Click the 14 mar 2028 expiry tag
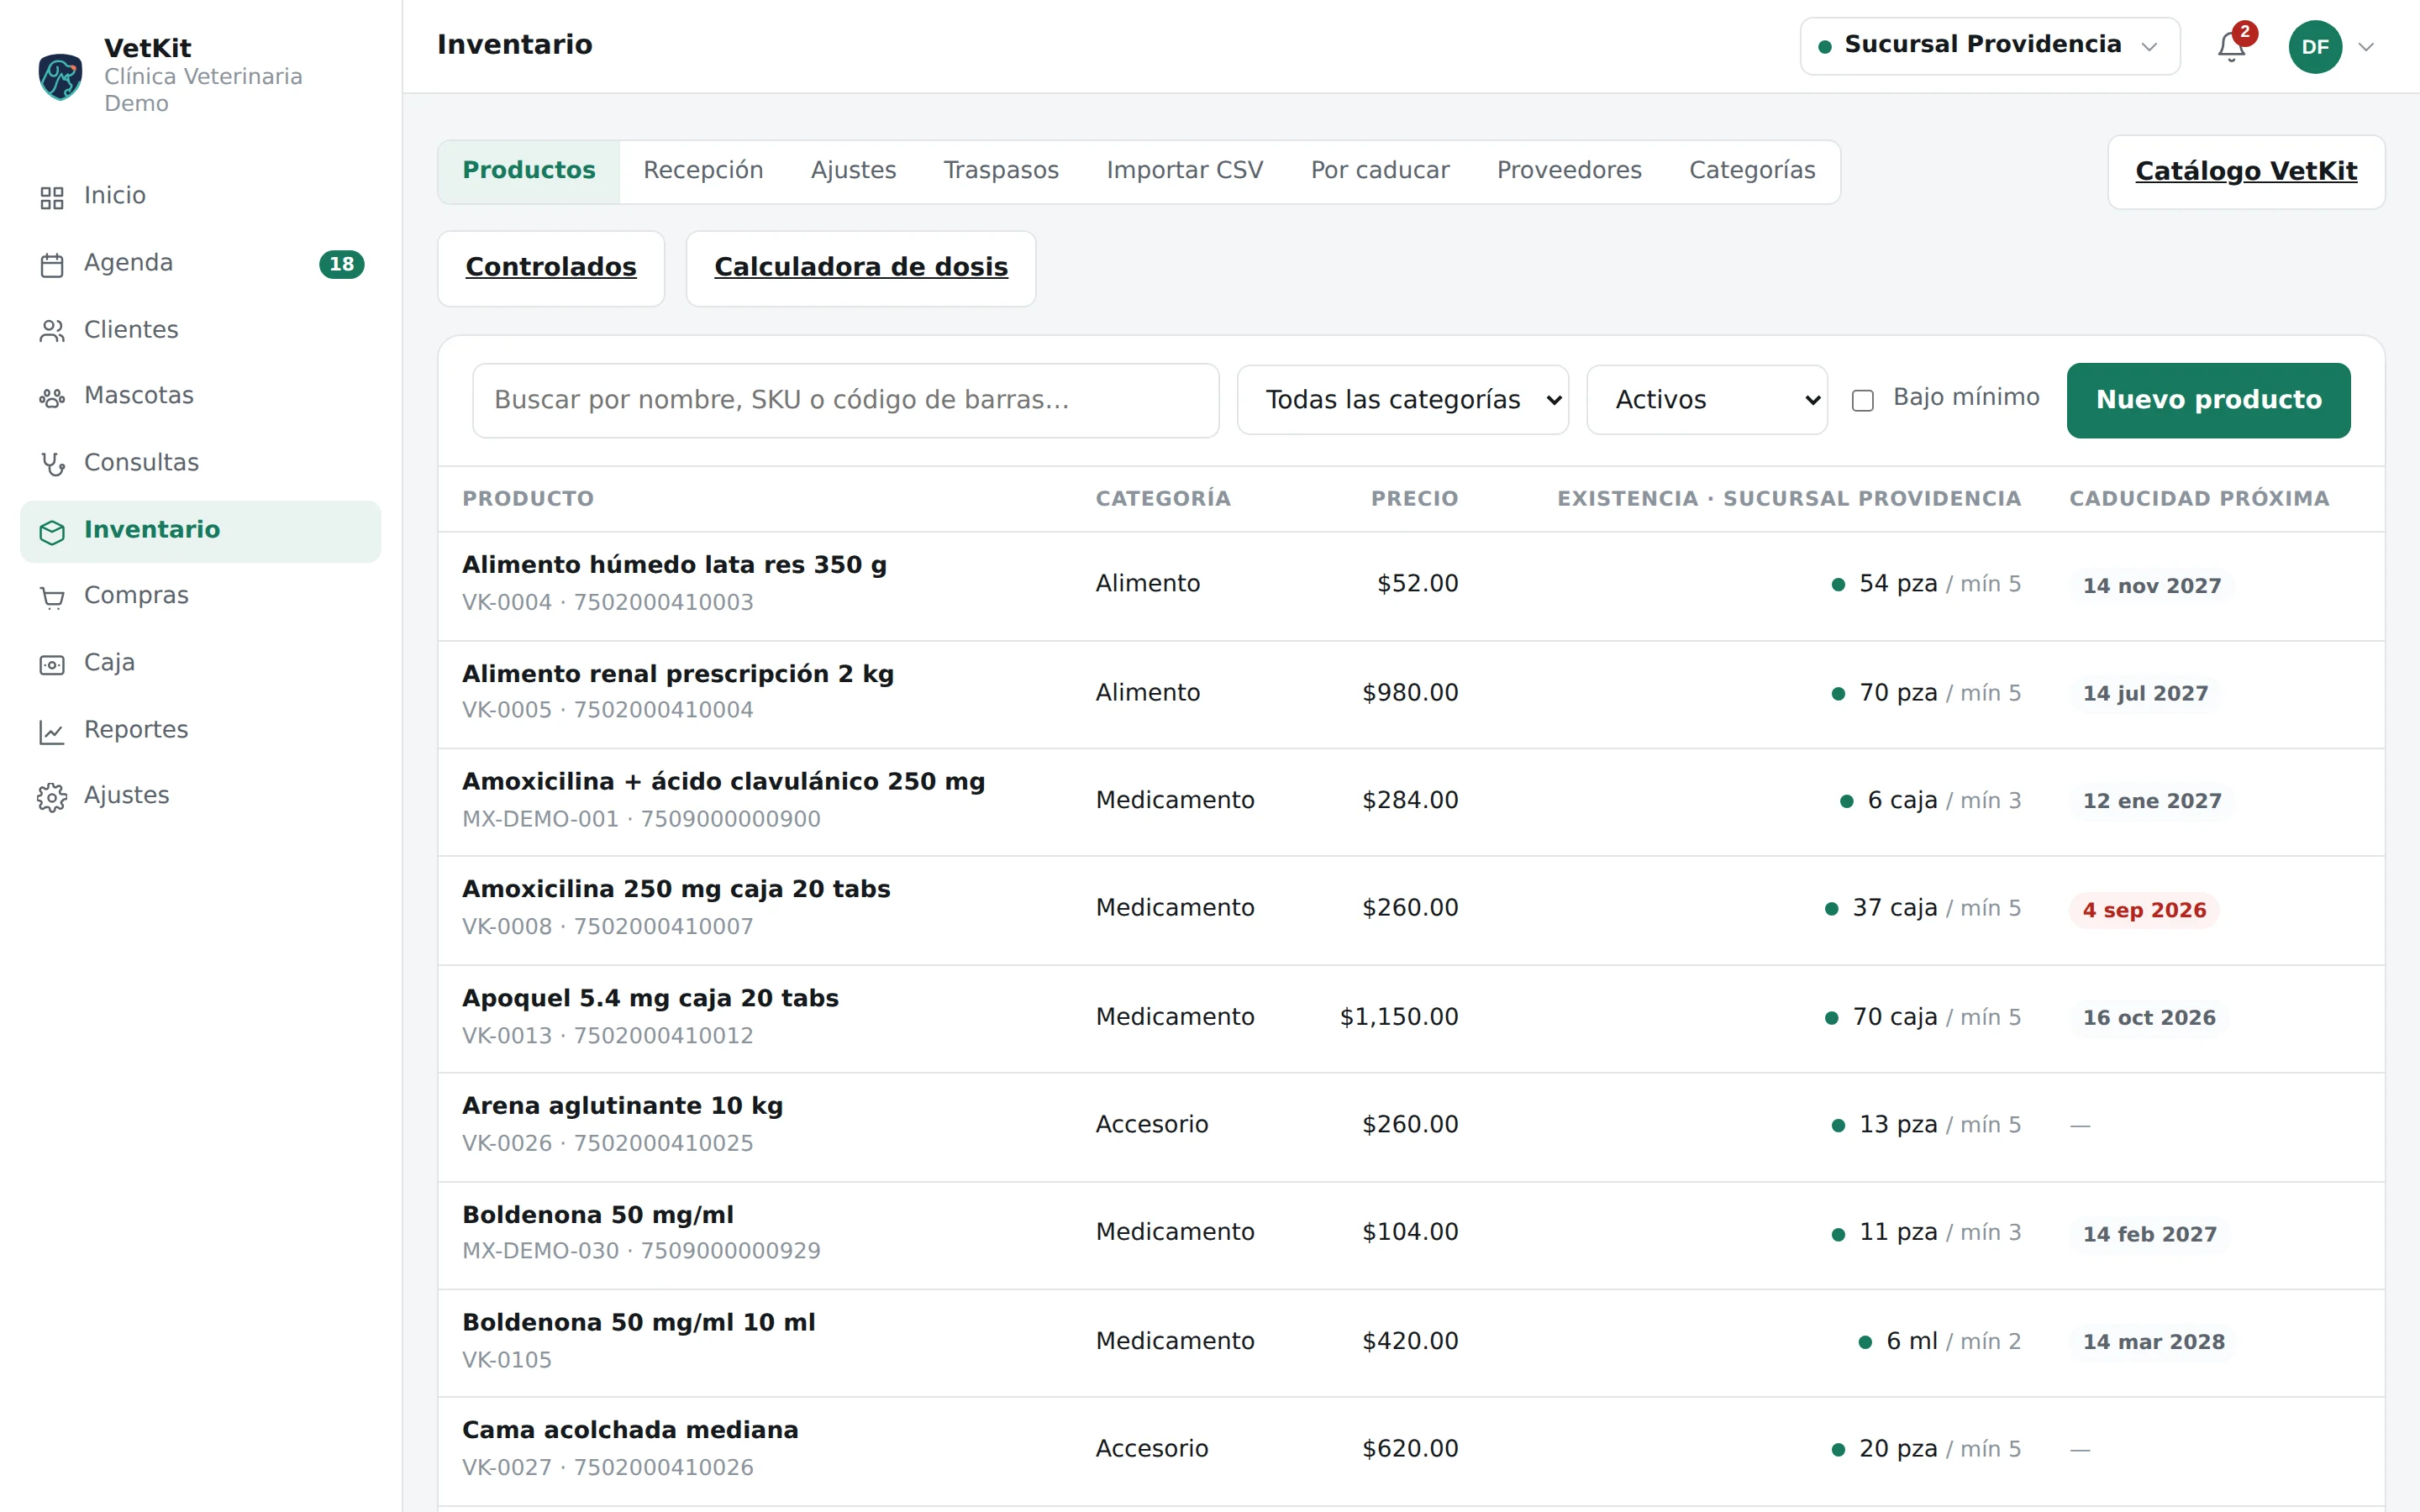This screenshot has height=1512, width=2420. (x=2154, y=1342)
